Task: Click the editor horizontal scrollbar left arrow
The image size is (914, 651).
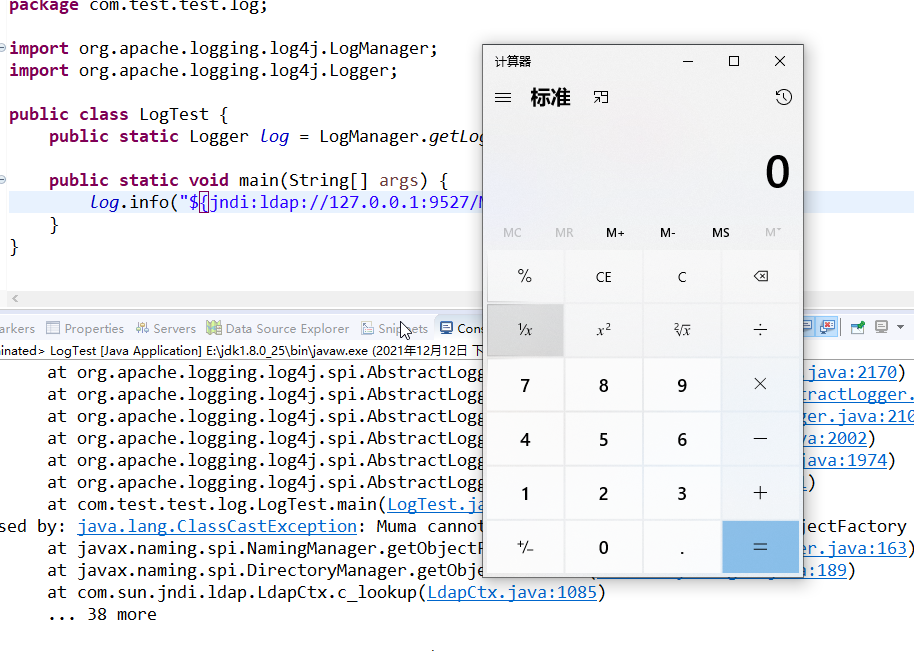Action: coord(15,298)
